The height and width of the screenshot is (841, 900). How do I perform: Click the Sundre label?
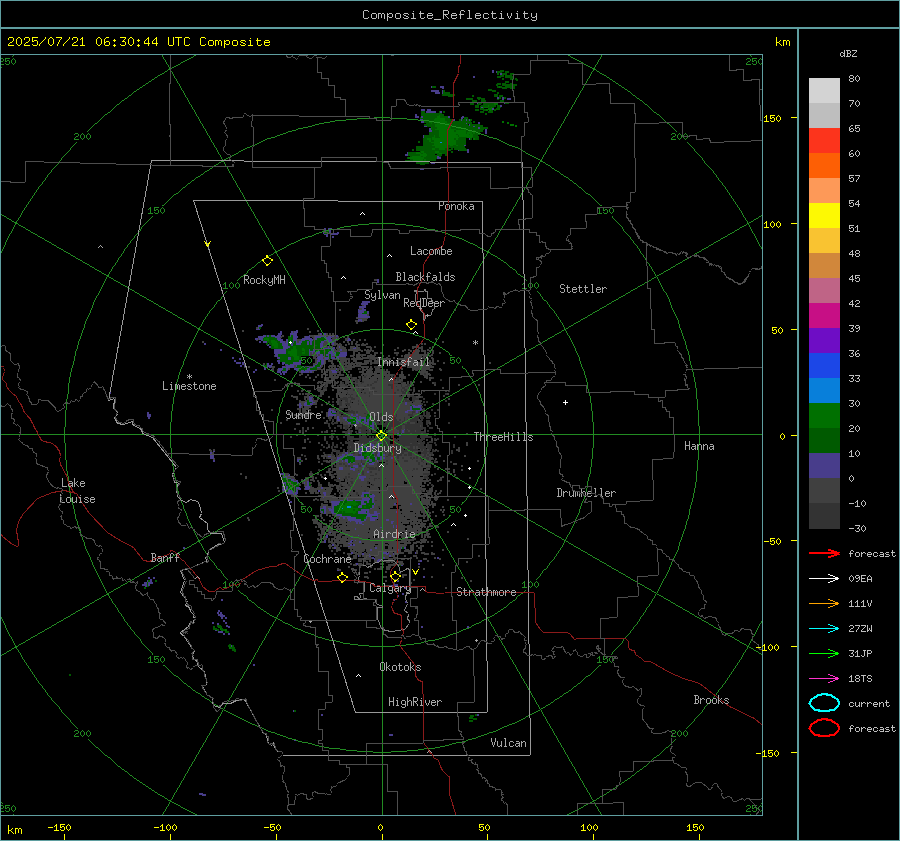304,415
